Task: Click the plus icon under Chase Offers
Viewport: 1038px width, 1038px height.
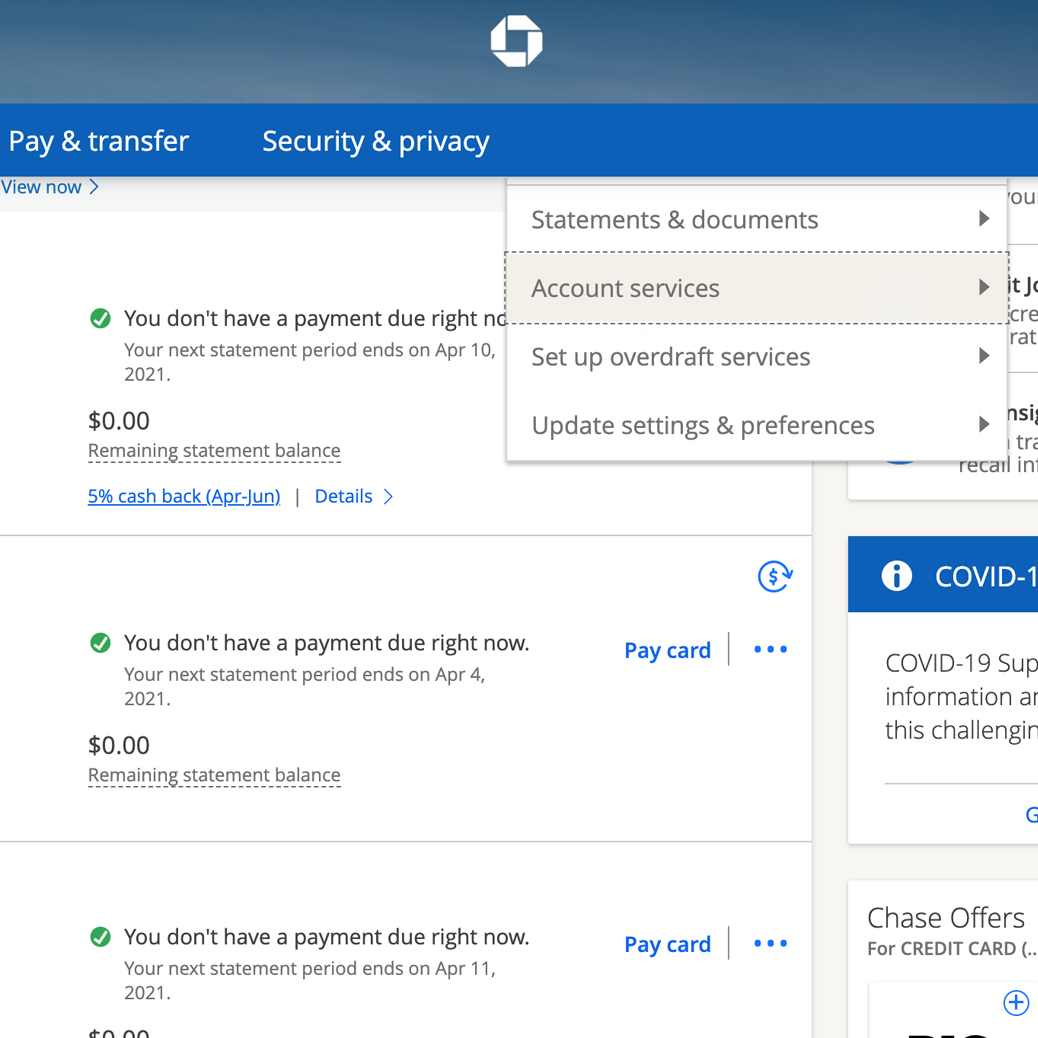Action: [1015, 1003]
